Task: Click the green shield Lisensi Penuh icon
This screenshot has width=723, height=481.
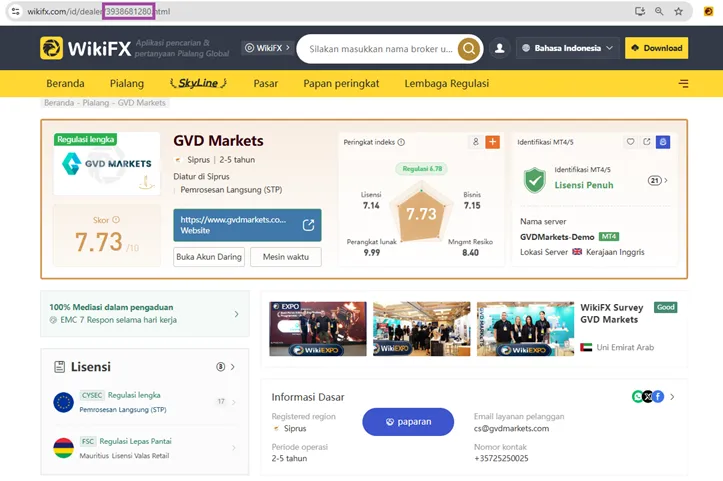Action: 534,180
